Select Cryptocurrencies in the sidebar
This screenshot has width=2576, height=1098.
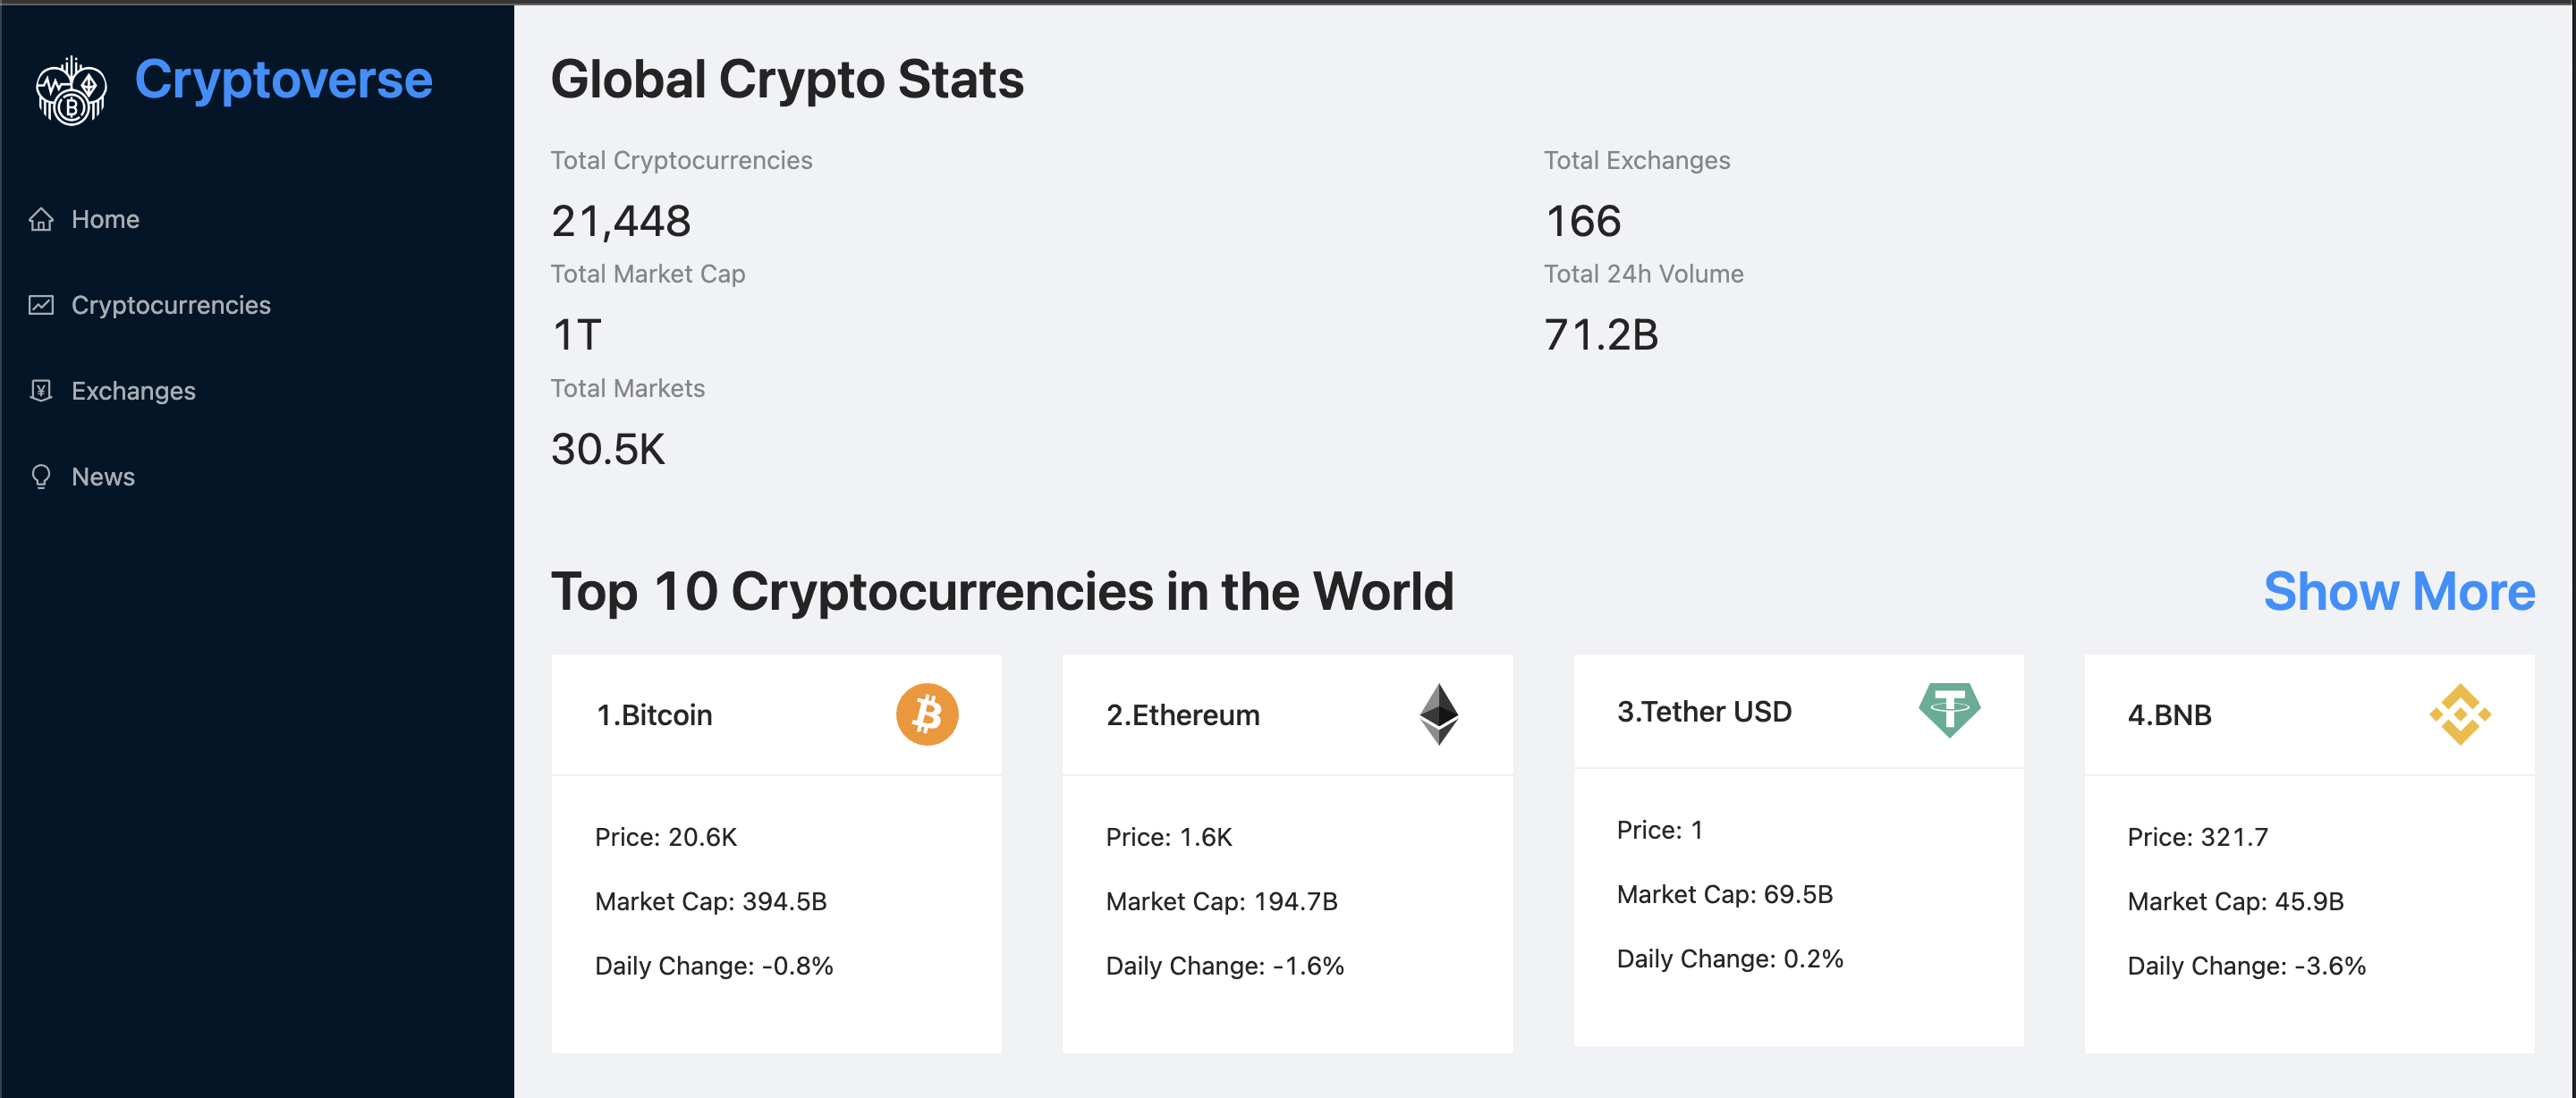tap(171, 305)
